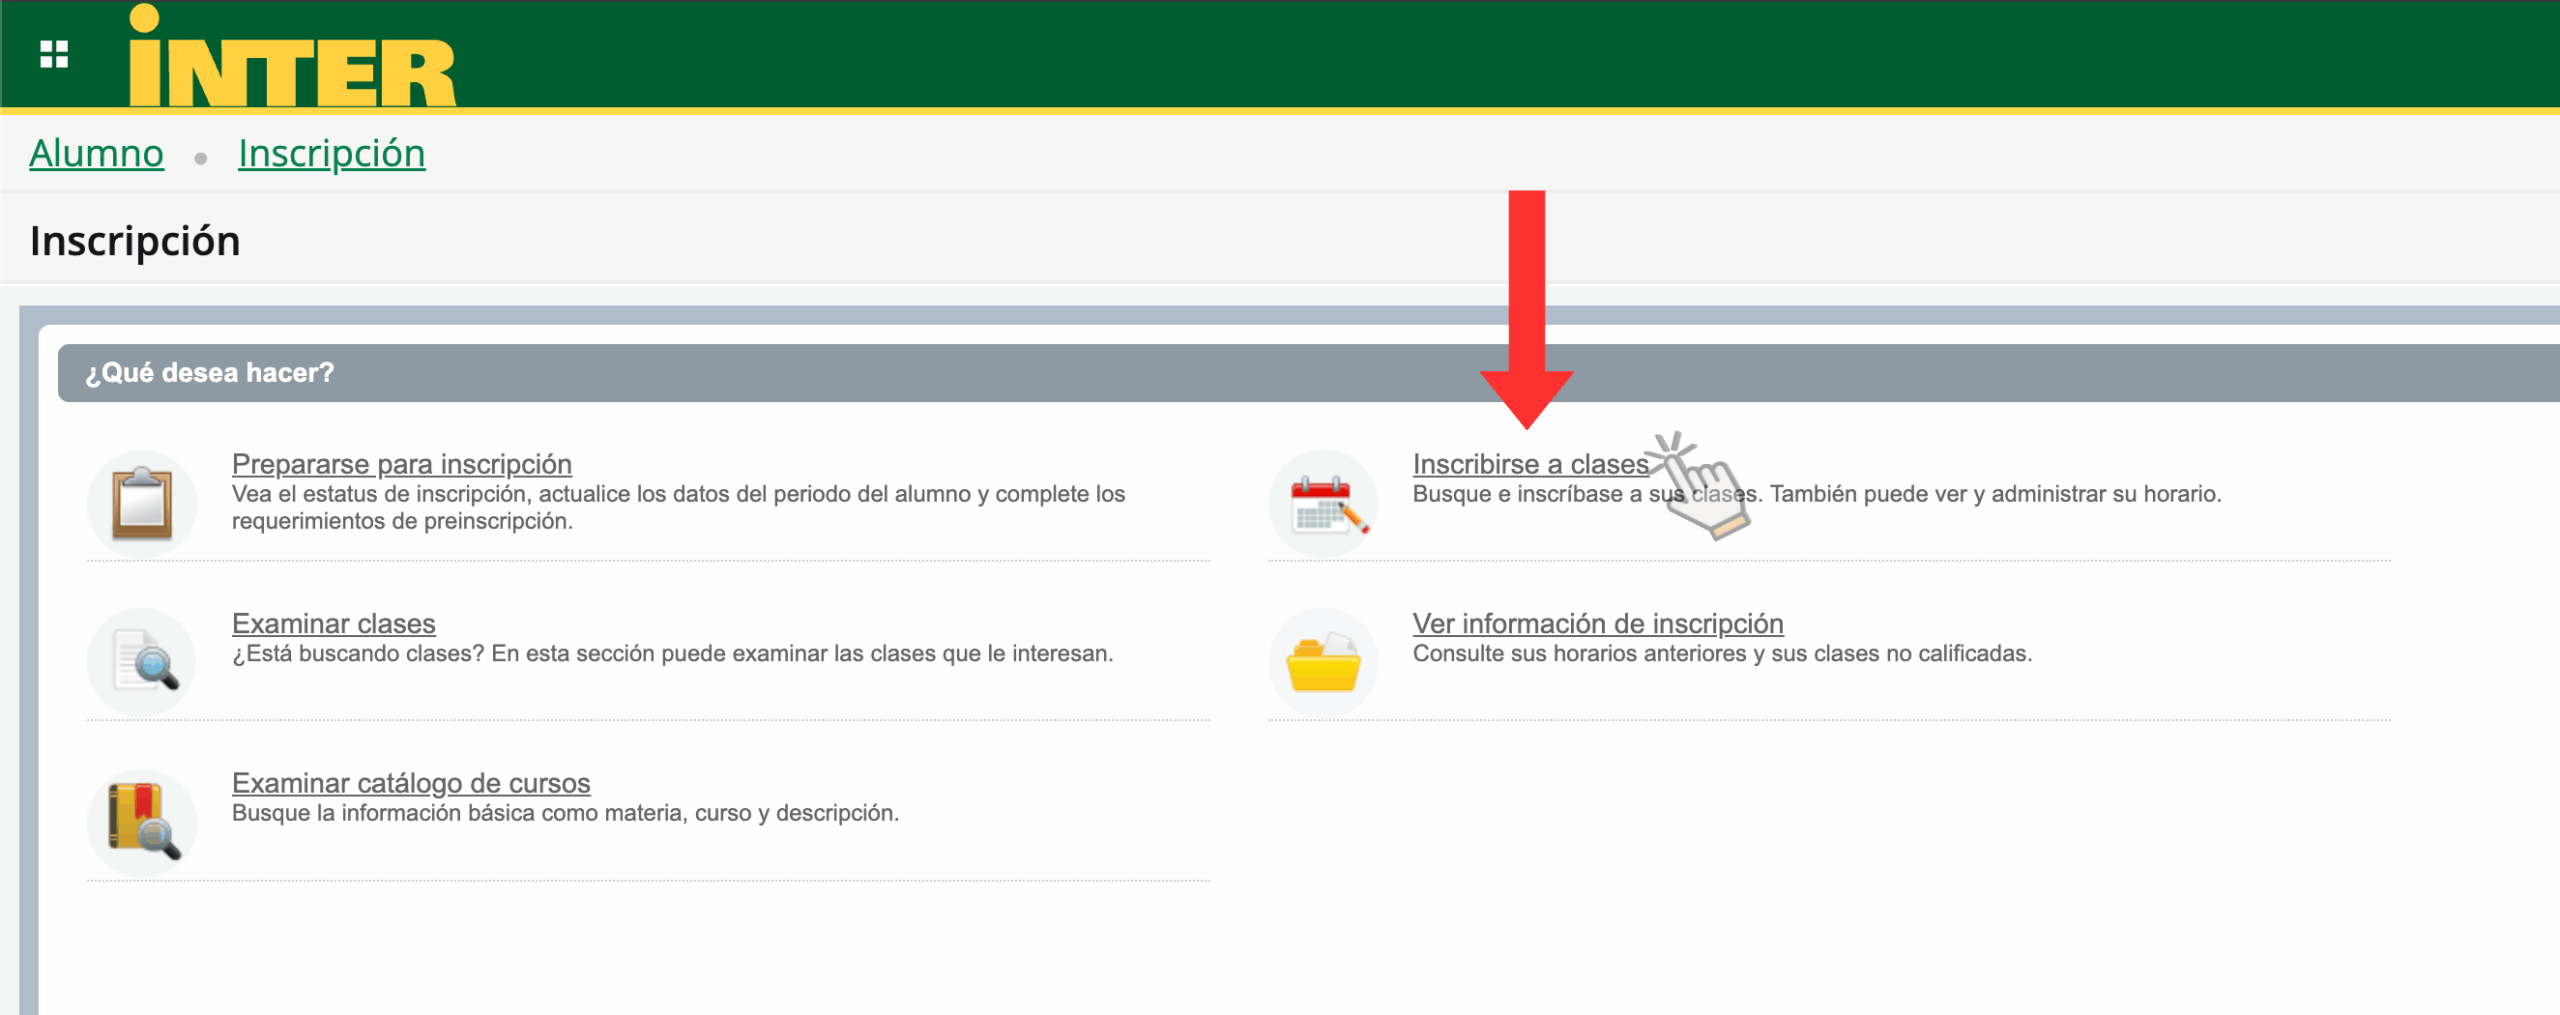Open the Prepararse para inscripción link
Screen dimensions: 2560x1015
tap(401, 464)
